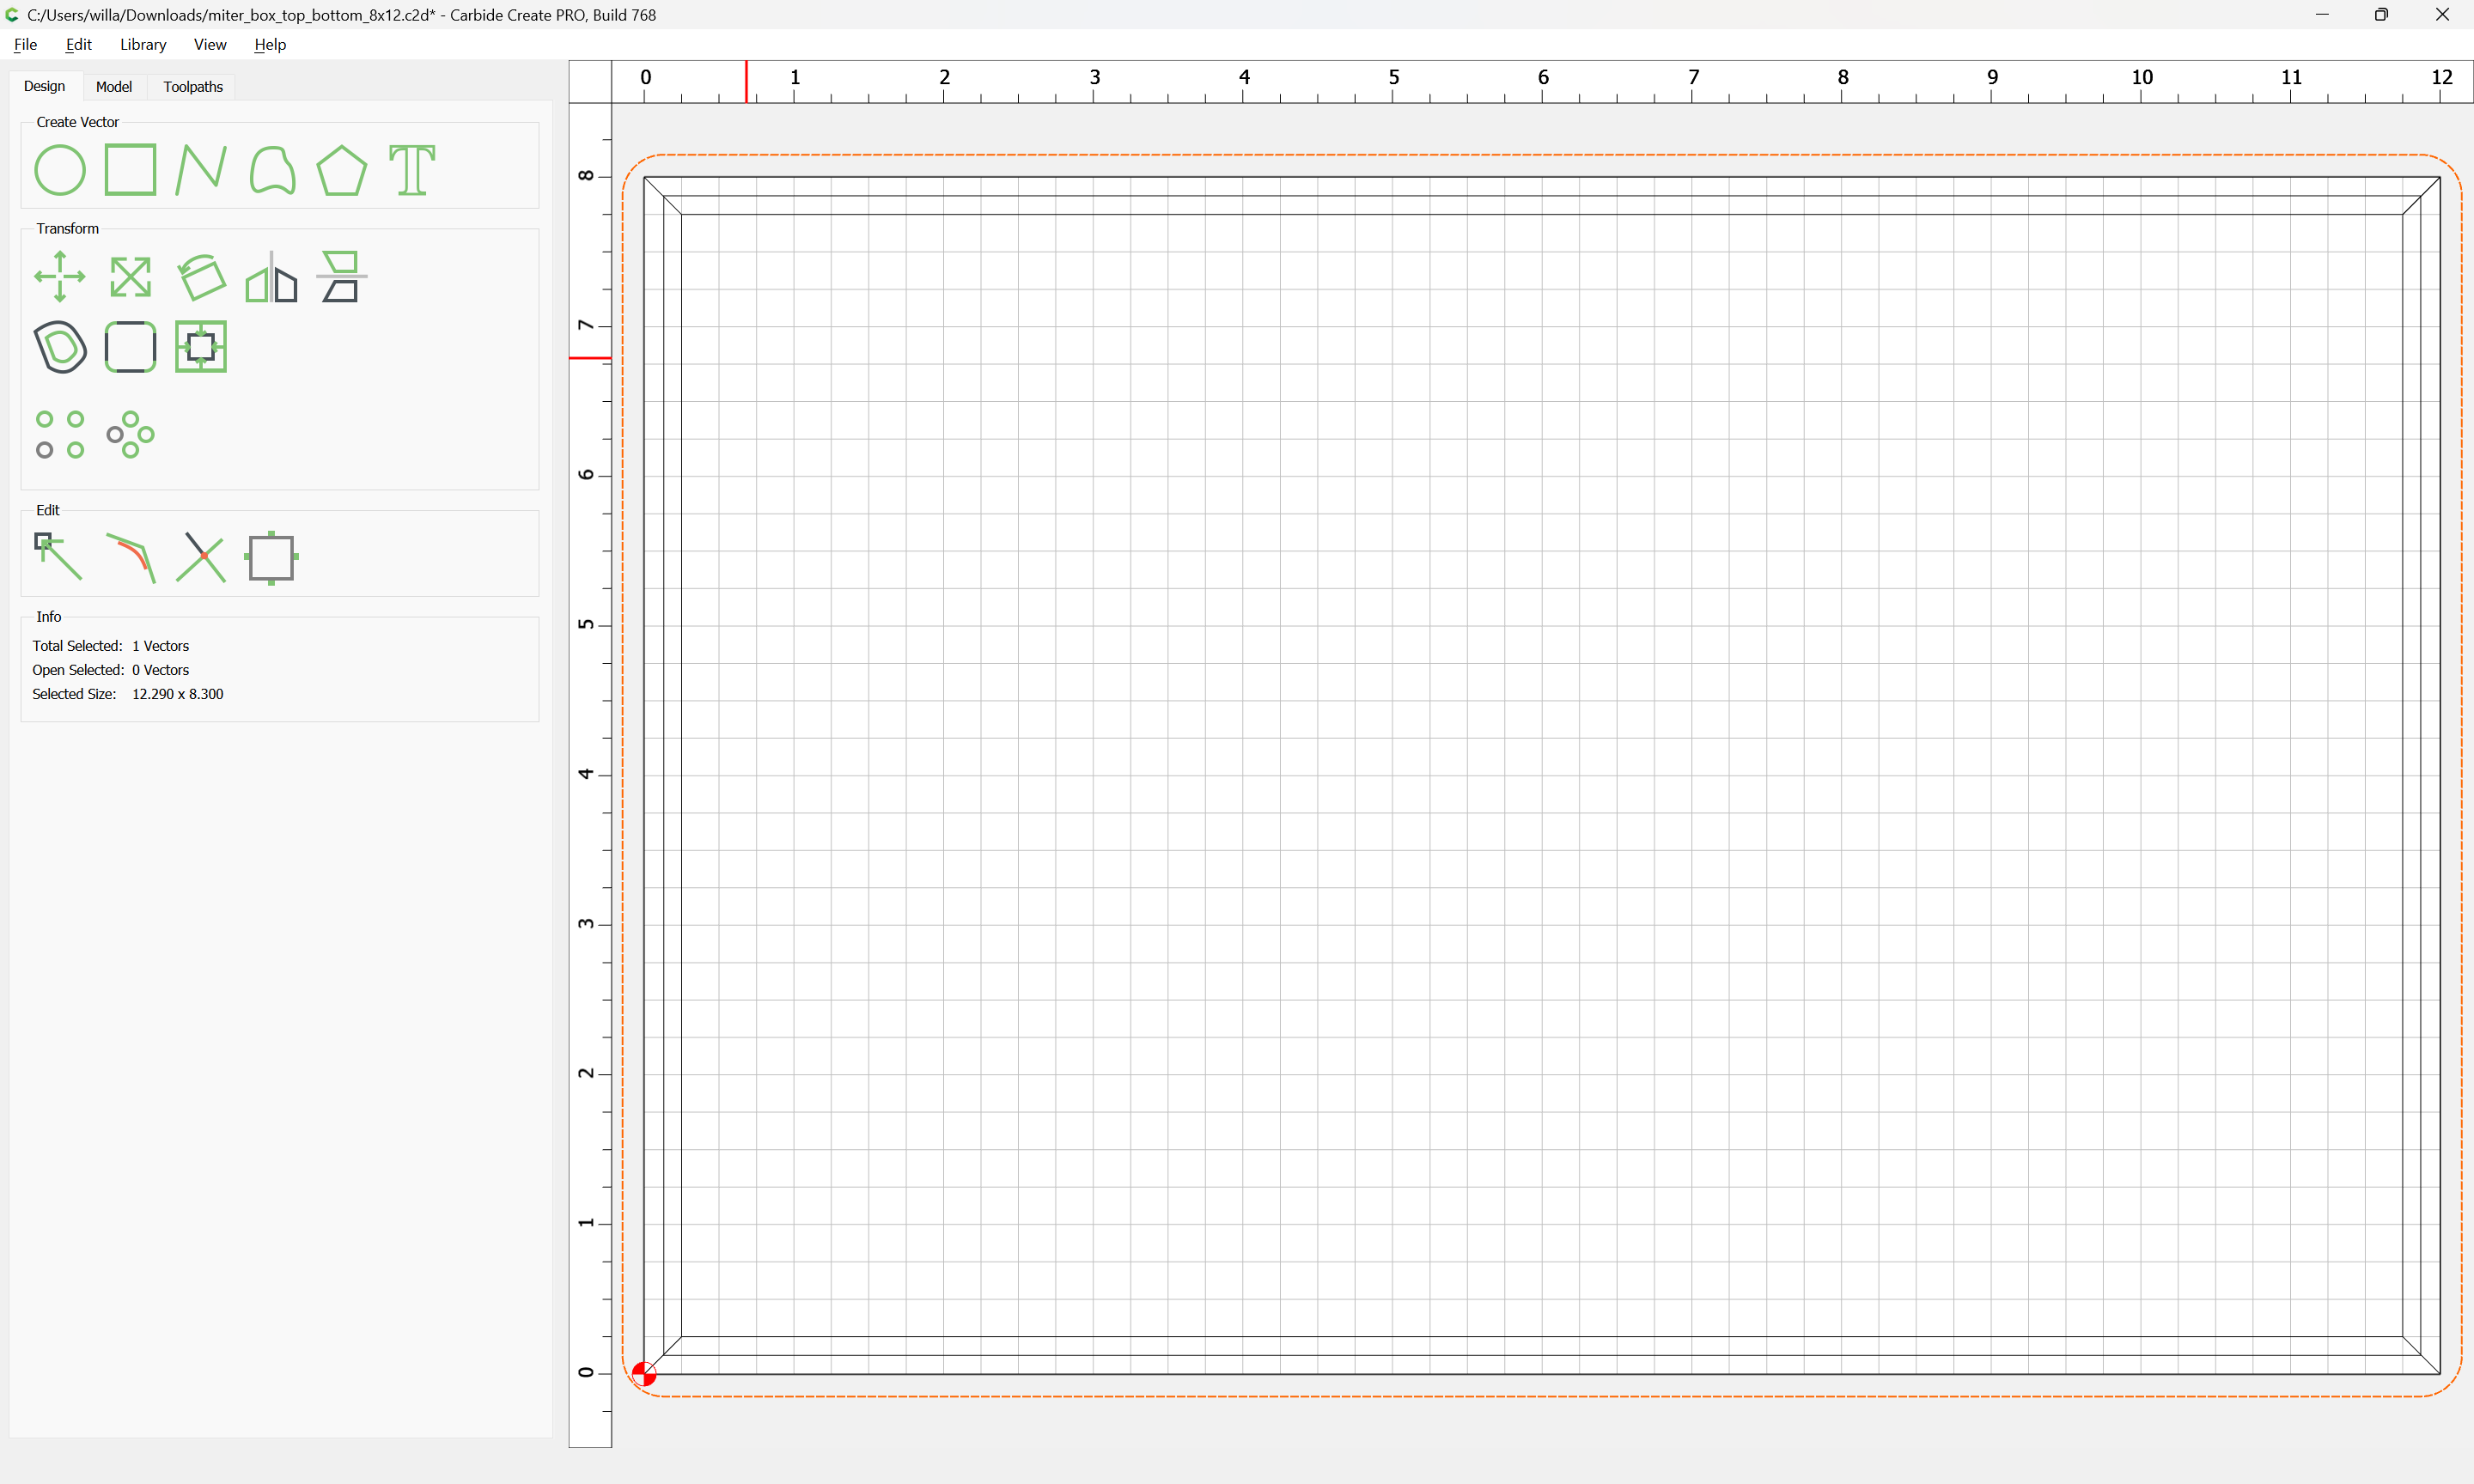Viewport: 2474px width, 1484px height.
Task: Open the Rotate transform tool
Action: click(201, 277)
